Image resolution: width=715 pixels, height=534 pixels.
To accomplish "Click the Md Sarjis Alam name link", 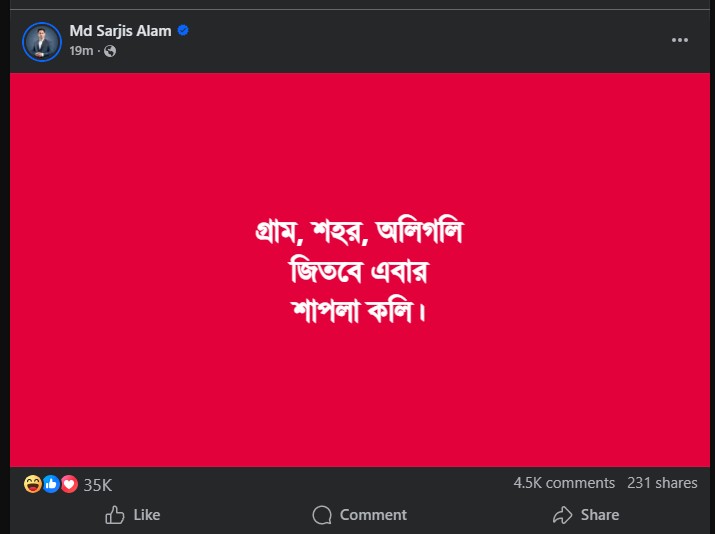I will pyautogui.click(x=121, y=31).
